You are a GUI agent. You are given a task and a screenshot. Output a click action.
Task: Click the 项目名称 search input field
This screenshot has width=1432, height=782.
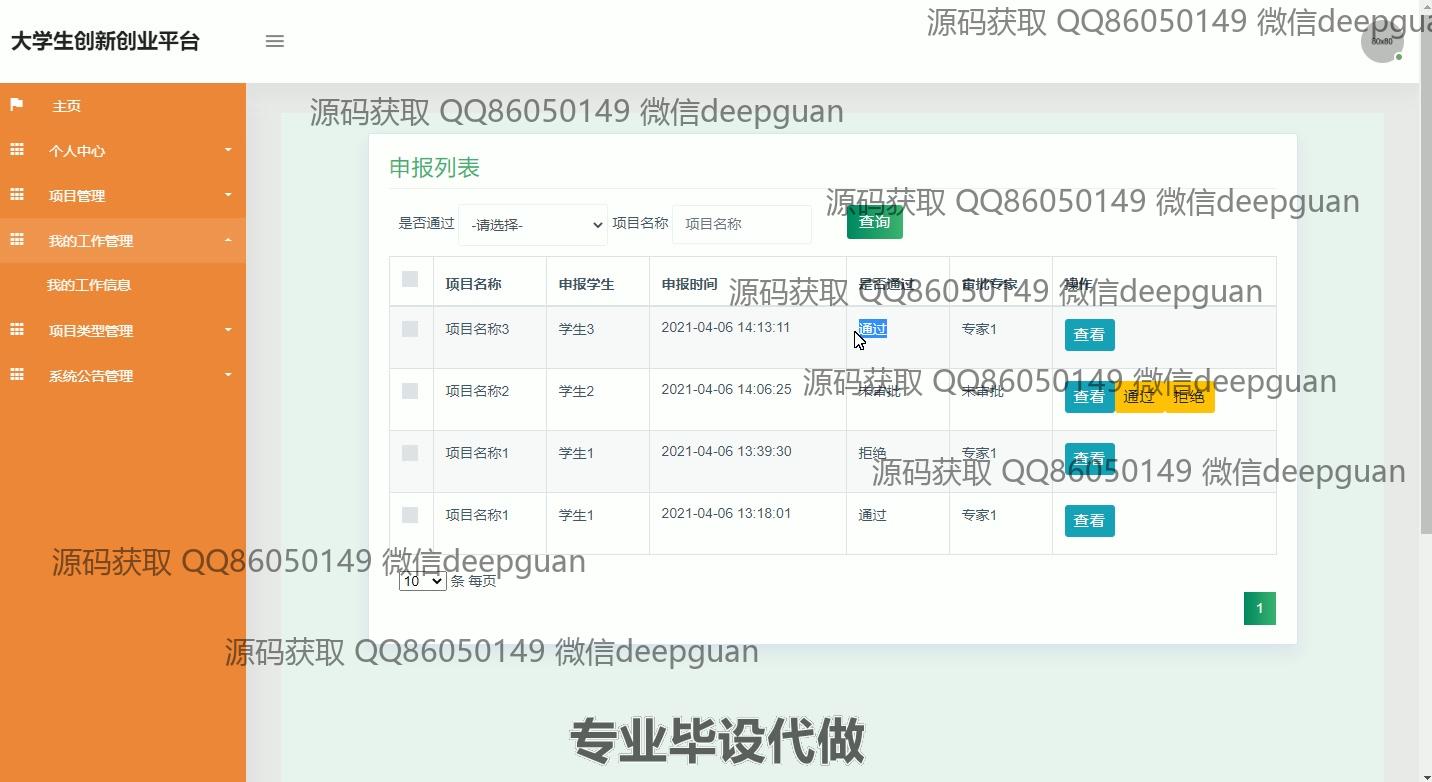coord(741,224)
